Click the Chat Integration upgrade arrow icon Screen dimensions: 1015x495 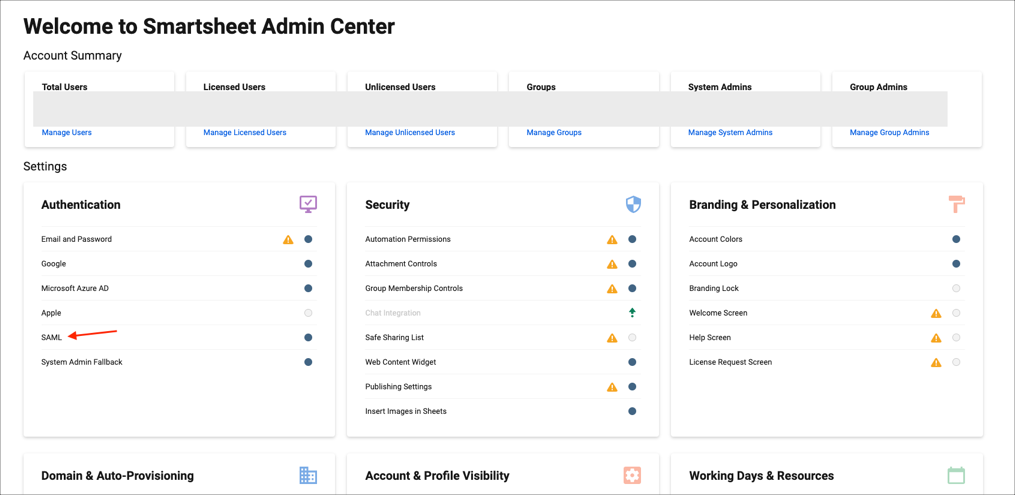click(x=632, y=313)
